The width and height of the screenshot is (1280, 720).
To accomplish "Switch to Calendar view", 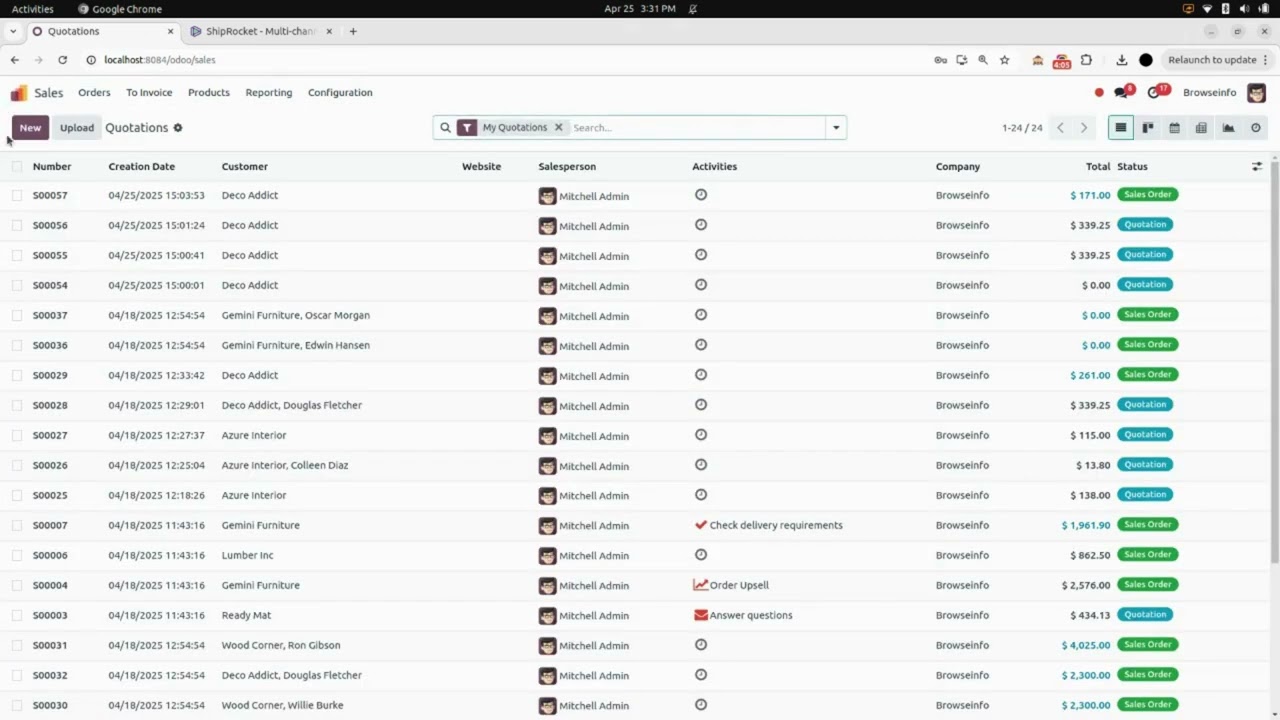I will pos(1175,128).
